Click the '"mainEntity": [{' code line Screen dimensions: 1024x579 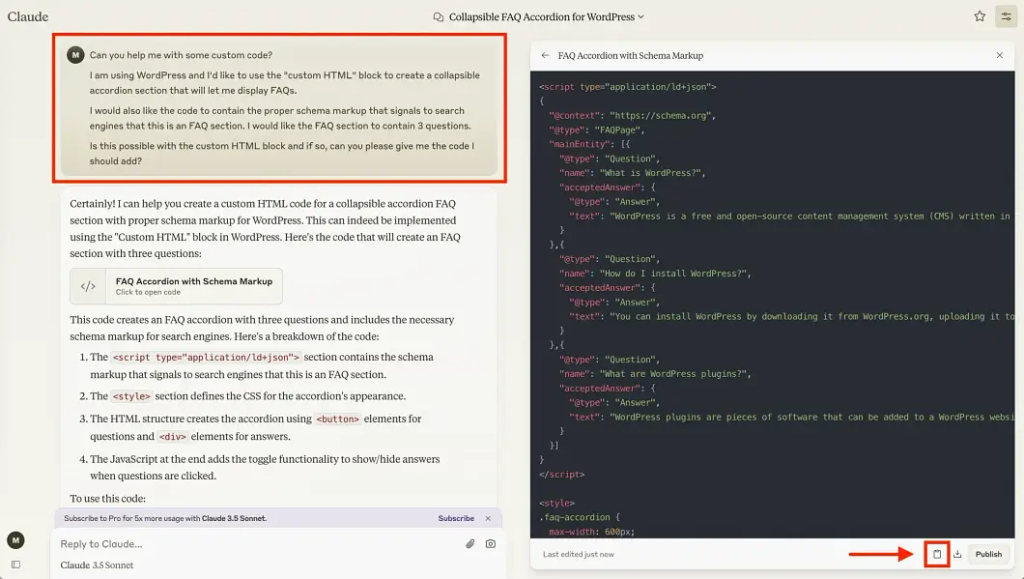pyautogui.click(x=589, y=144)
